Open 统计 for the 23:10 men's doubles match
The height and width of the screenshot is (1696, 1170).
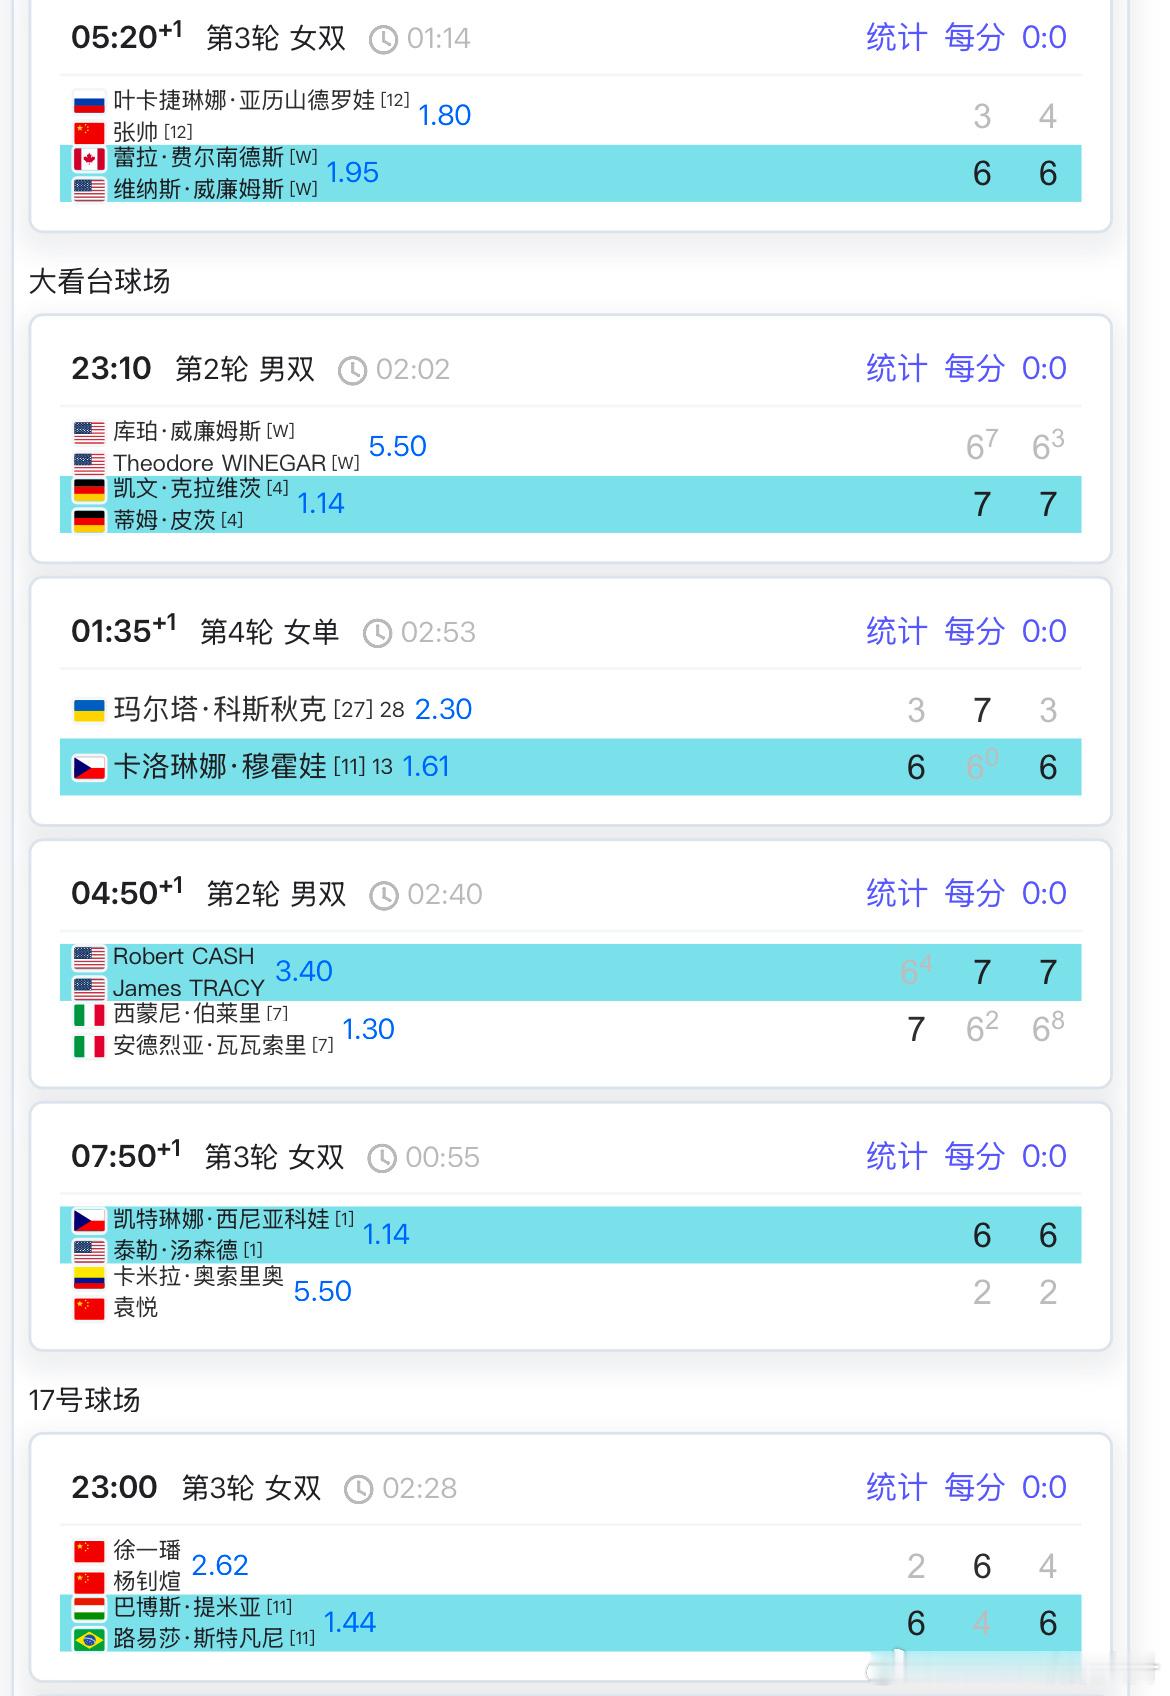(896, 369)
